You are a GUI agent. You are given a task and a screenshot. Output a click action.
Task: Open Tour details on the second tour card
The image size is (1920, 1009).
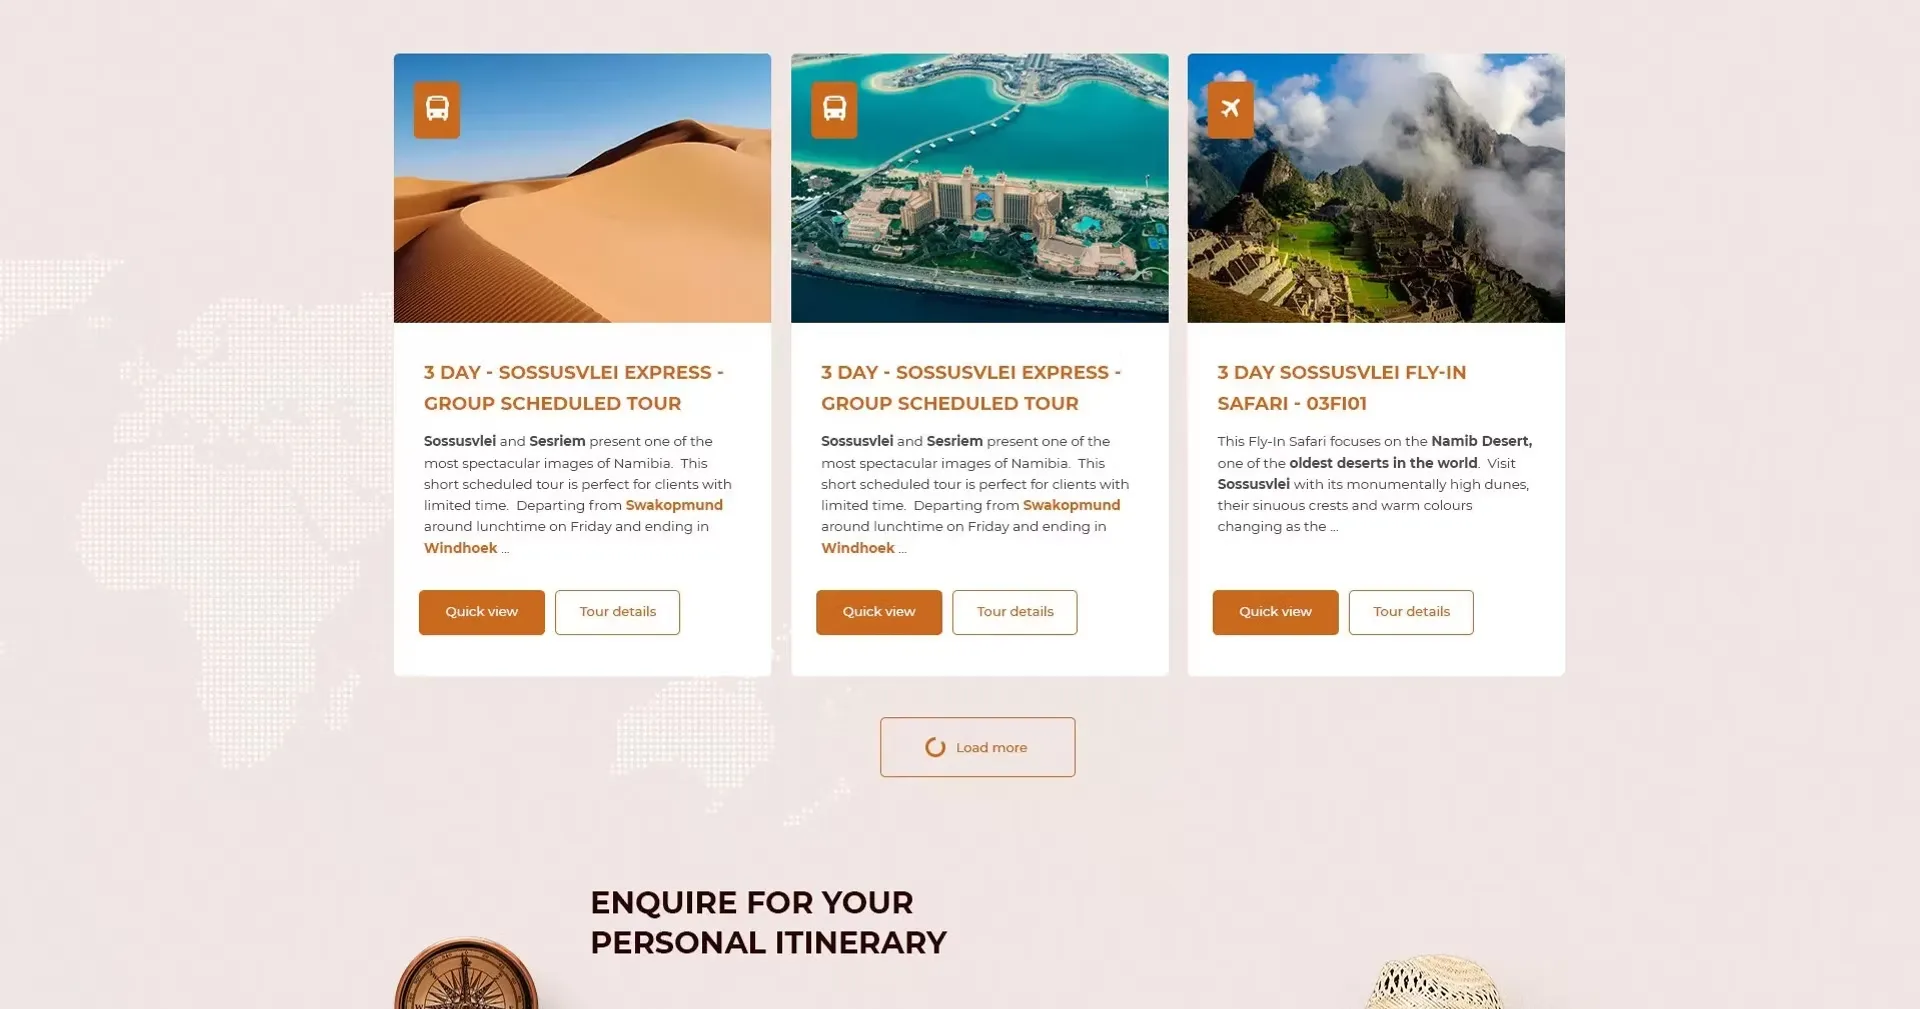[x=1015, y=612]
